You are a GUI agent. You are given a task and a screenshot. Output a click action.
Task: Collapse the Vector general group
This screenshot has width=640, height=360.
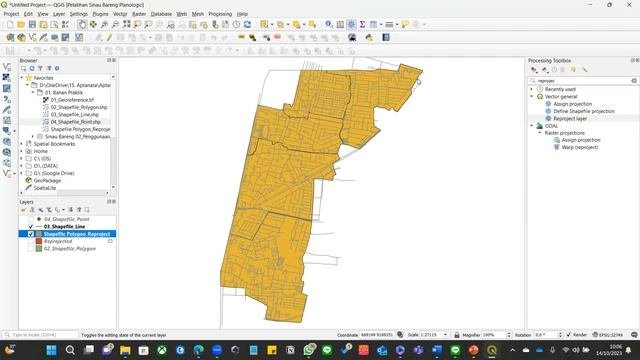tap(532, 97)
